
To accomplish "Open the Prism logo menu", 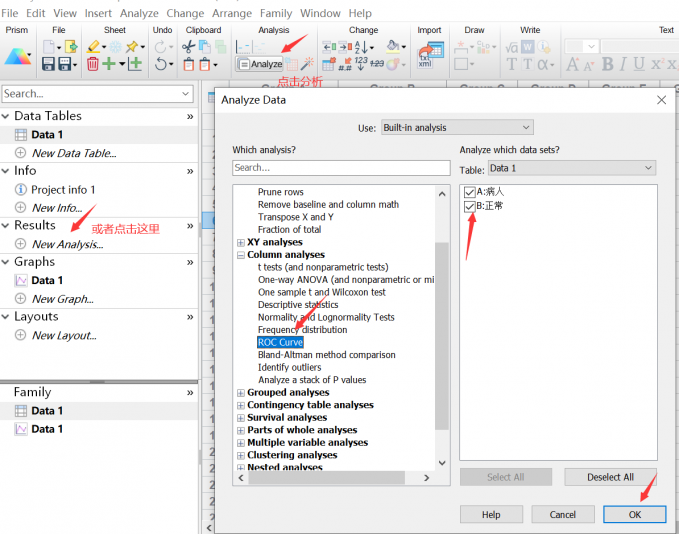I will [x=17, y=57].
